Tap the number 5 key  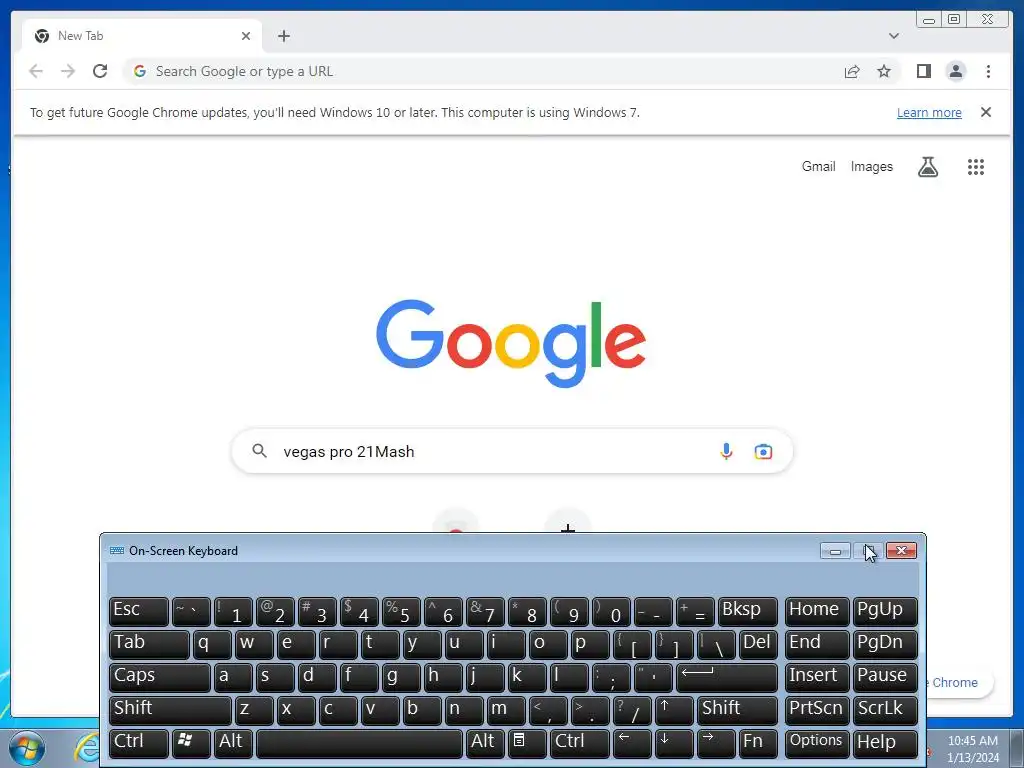401,612
